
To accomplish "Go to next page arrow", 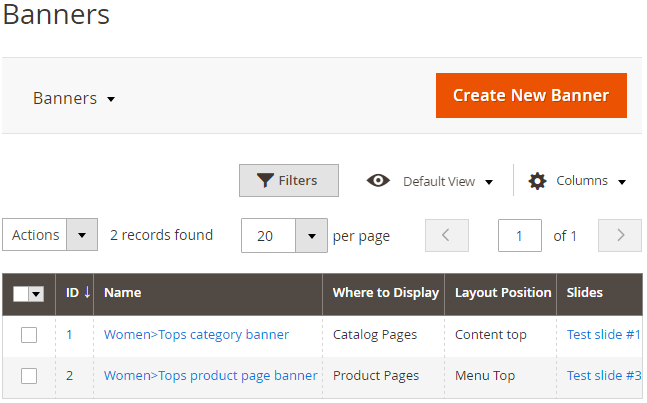I will (620, 236).
